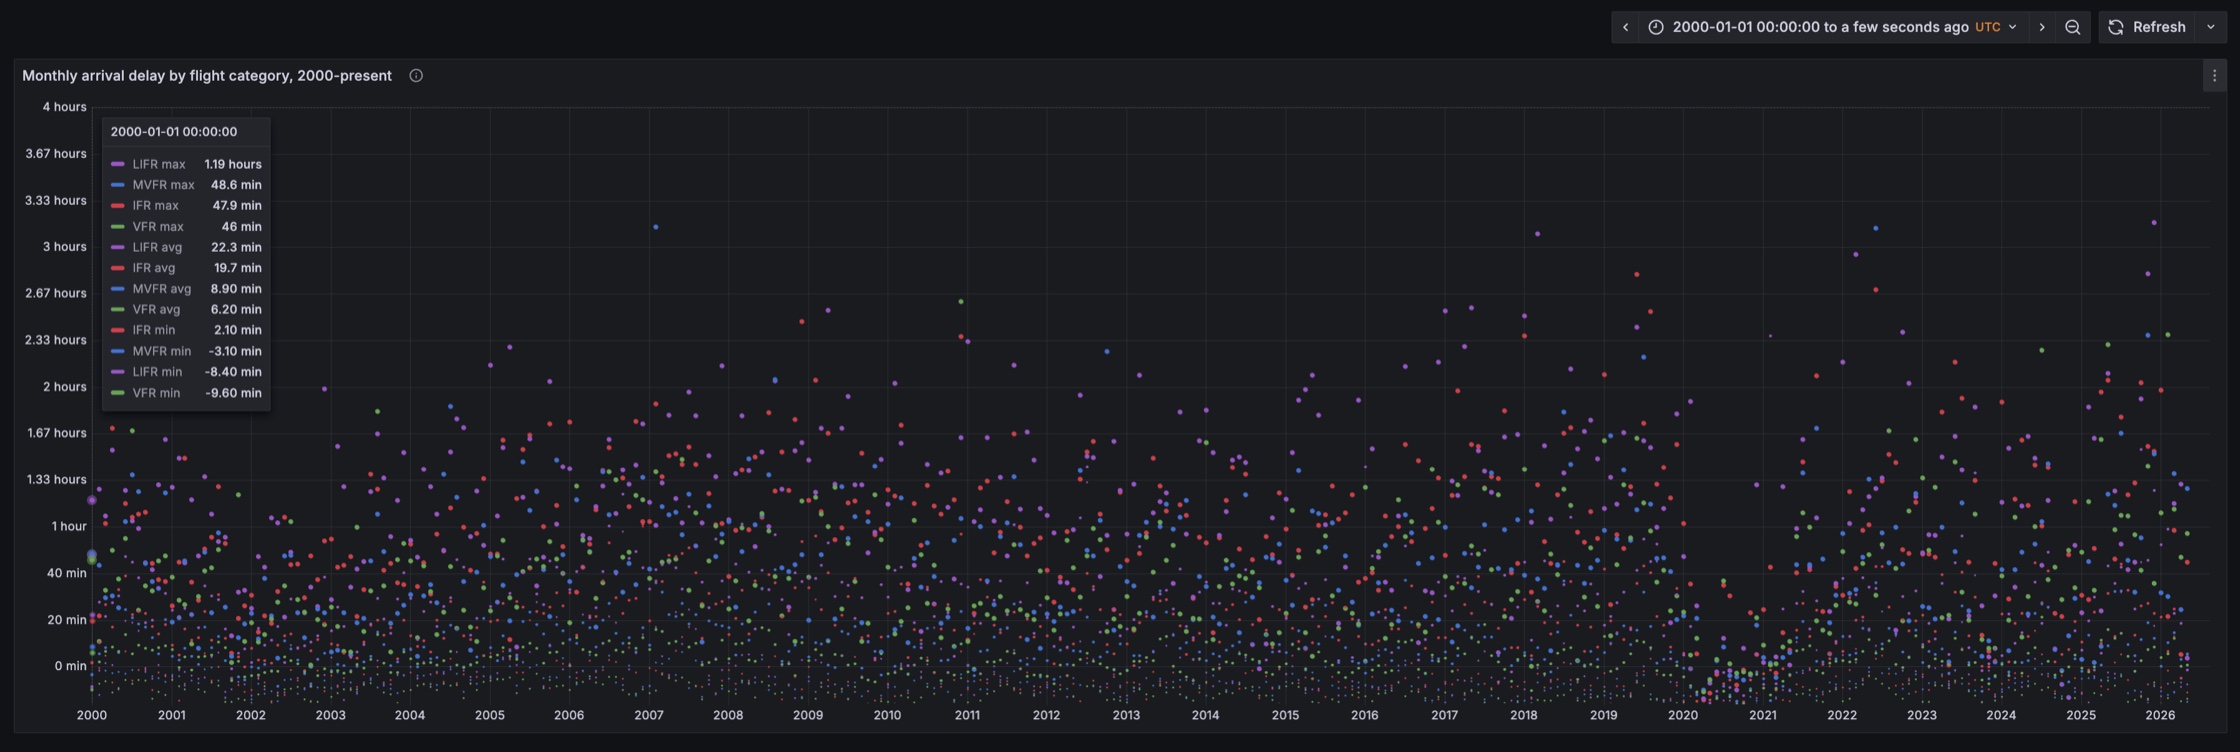Click the MVFR max blue swatch in tooltip
Screen dimensions: 2240x752
pyautogui.click(x=118, y=185)
